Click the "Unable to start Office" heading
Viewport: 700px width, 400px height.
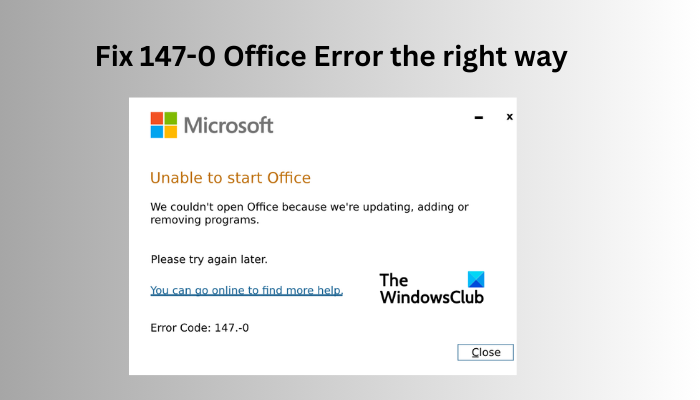pyautogui.click(x=230, y=178)
